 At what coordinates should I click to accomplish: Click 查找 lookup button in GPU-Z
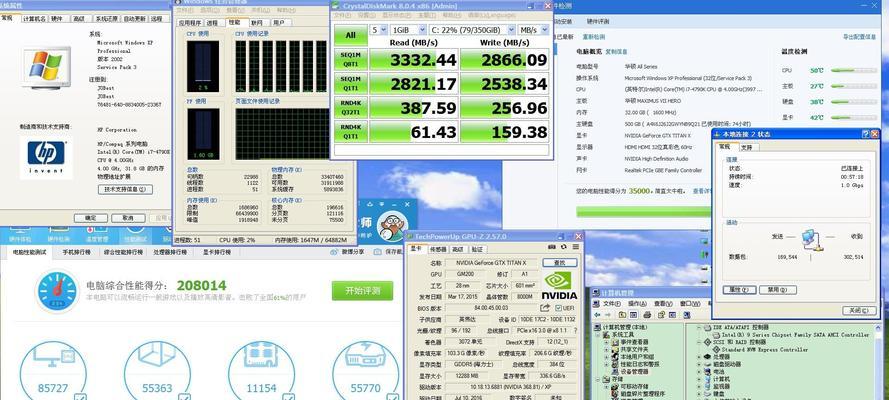click(x=560, y=263)
